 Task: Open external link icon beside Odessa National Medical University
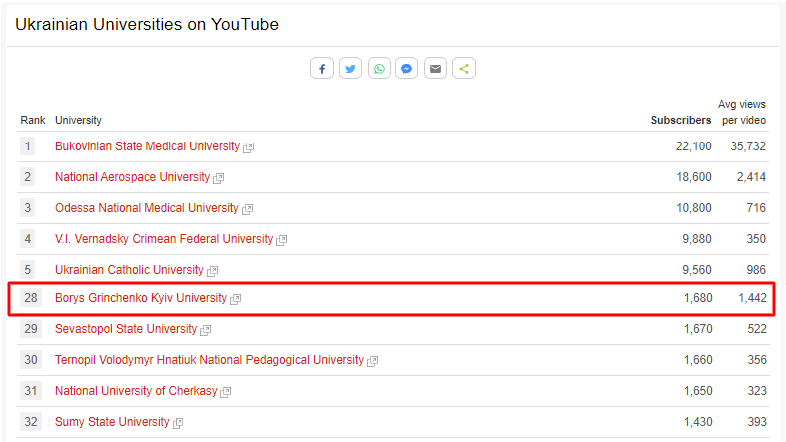pos(247,209)
